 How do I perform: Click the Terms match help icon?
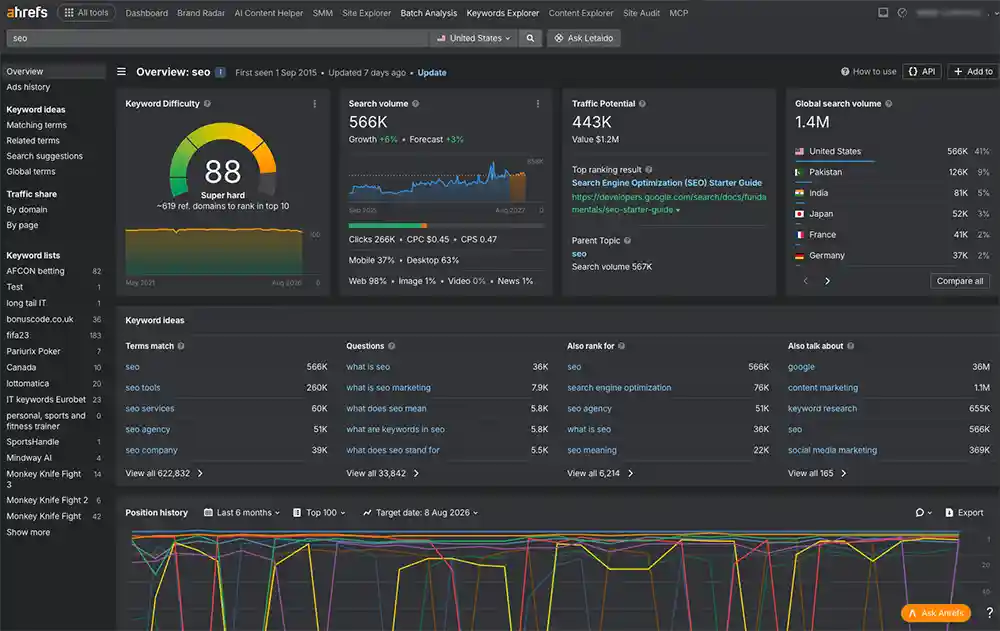point(181,346)
